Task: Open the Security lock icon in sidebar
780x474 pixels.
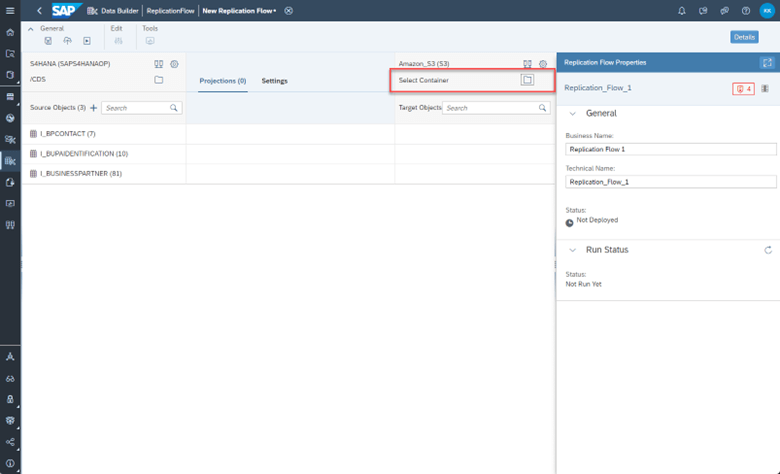Action: point(10,399)
